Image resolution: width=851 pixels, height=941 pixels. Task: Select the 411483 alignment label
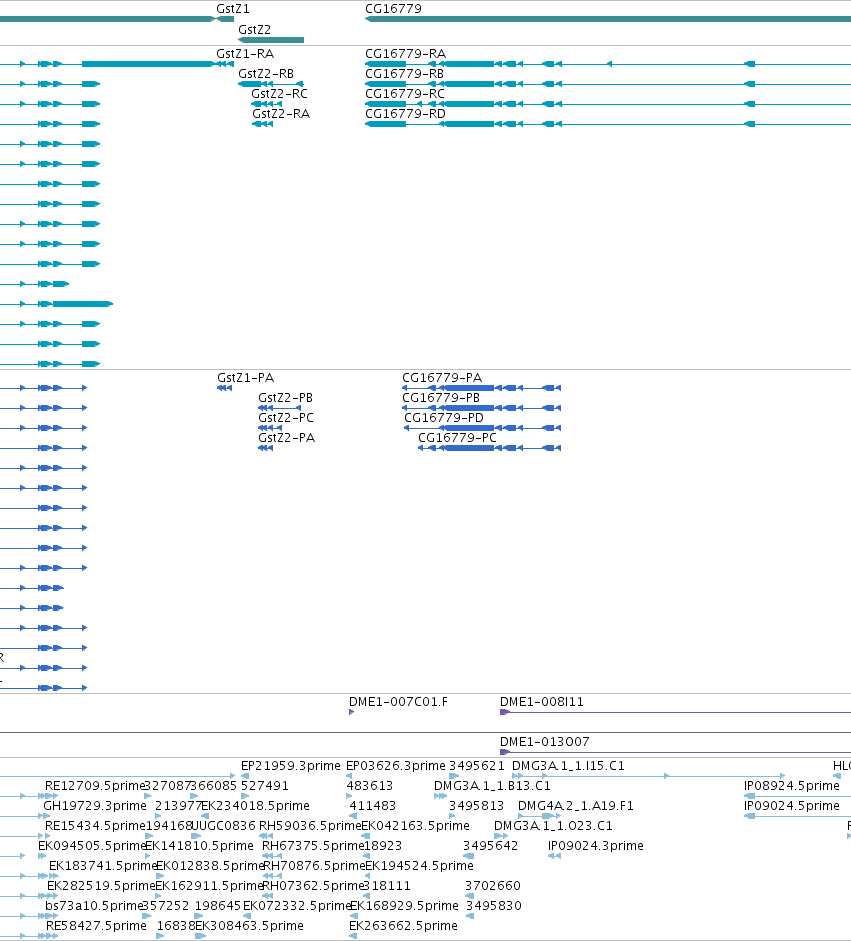pyautogui.click(x=373, y=806)
